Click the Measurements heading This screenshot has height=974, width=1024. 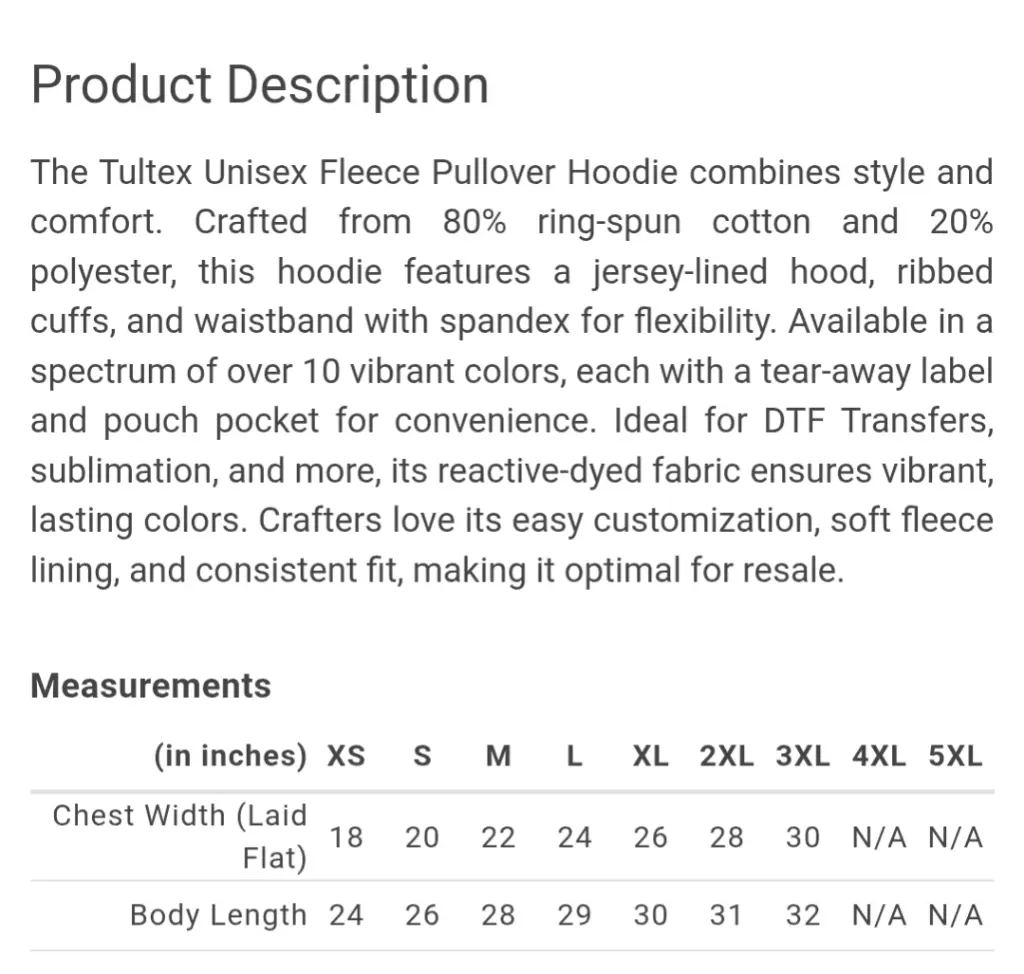pos(151,686)
